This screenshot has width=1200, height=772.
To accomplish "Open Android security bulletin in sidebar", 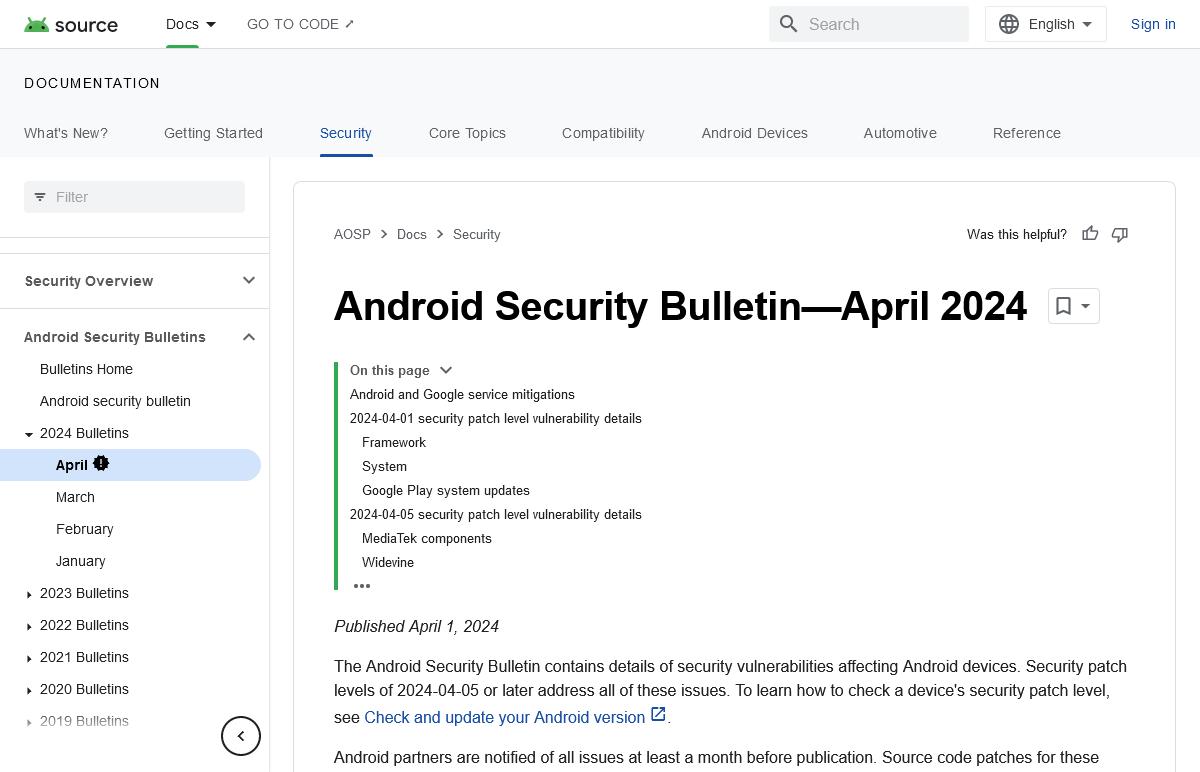I will [x=115, y=401].
